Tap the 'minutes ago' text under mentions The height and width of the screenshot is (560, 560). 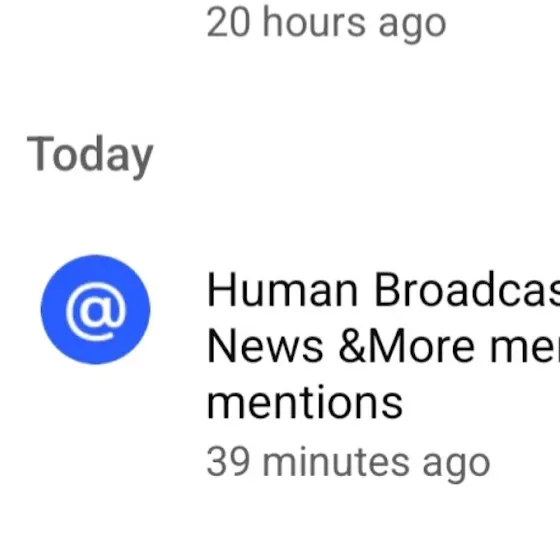tap(376, 463)
